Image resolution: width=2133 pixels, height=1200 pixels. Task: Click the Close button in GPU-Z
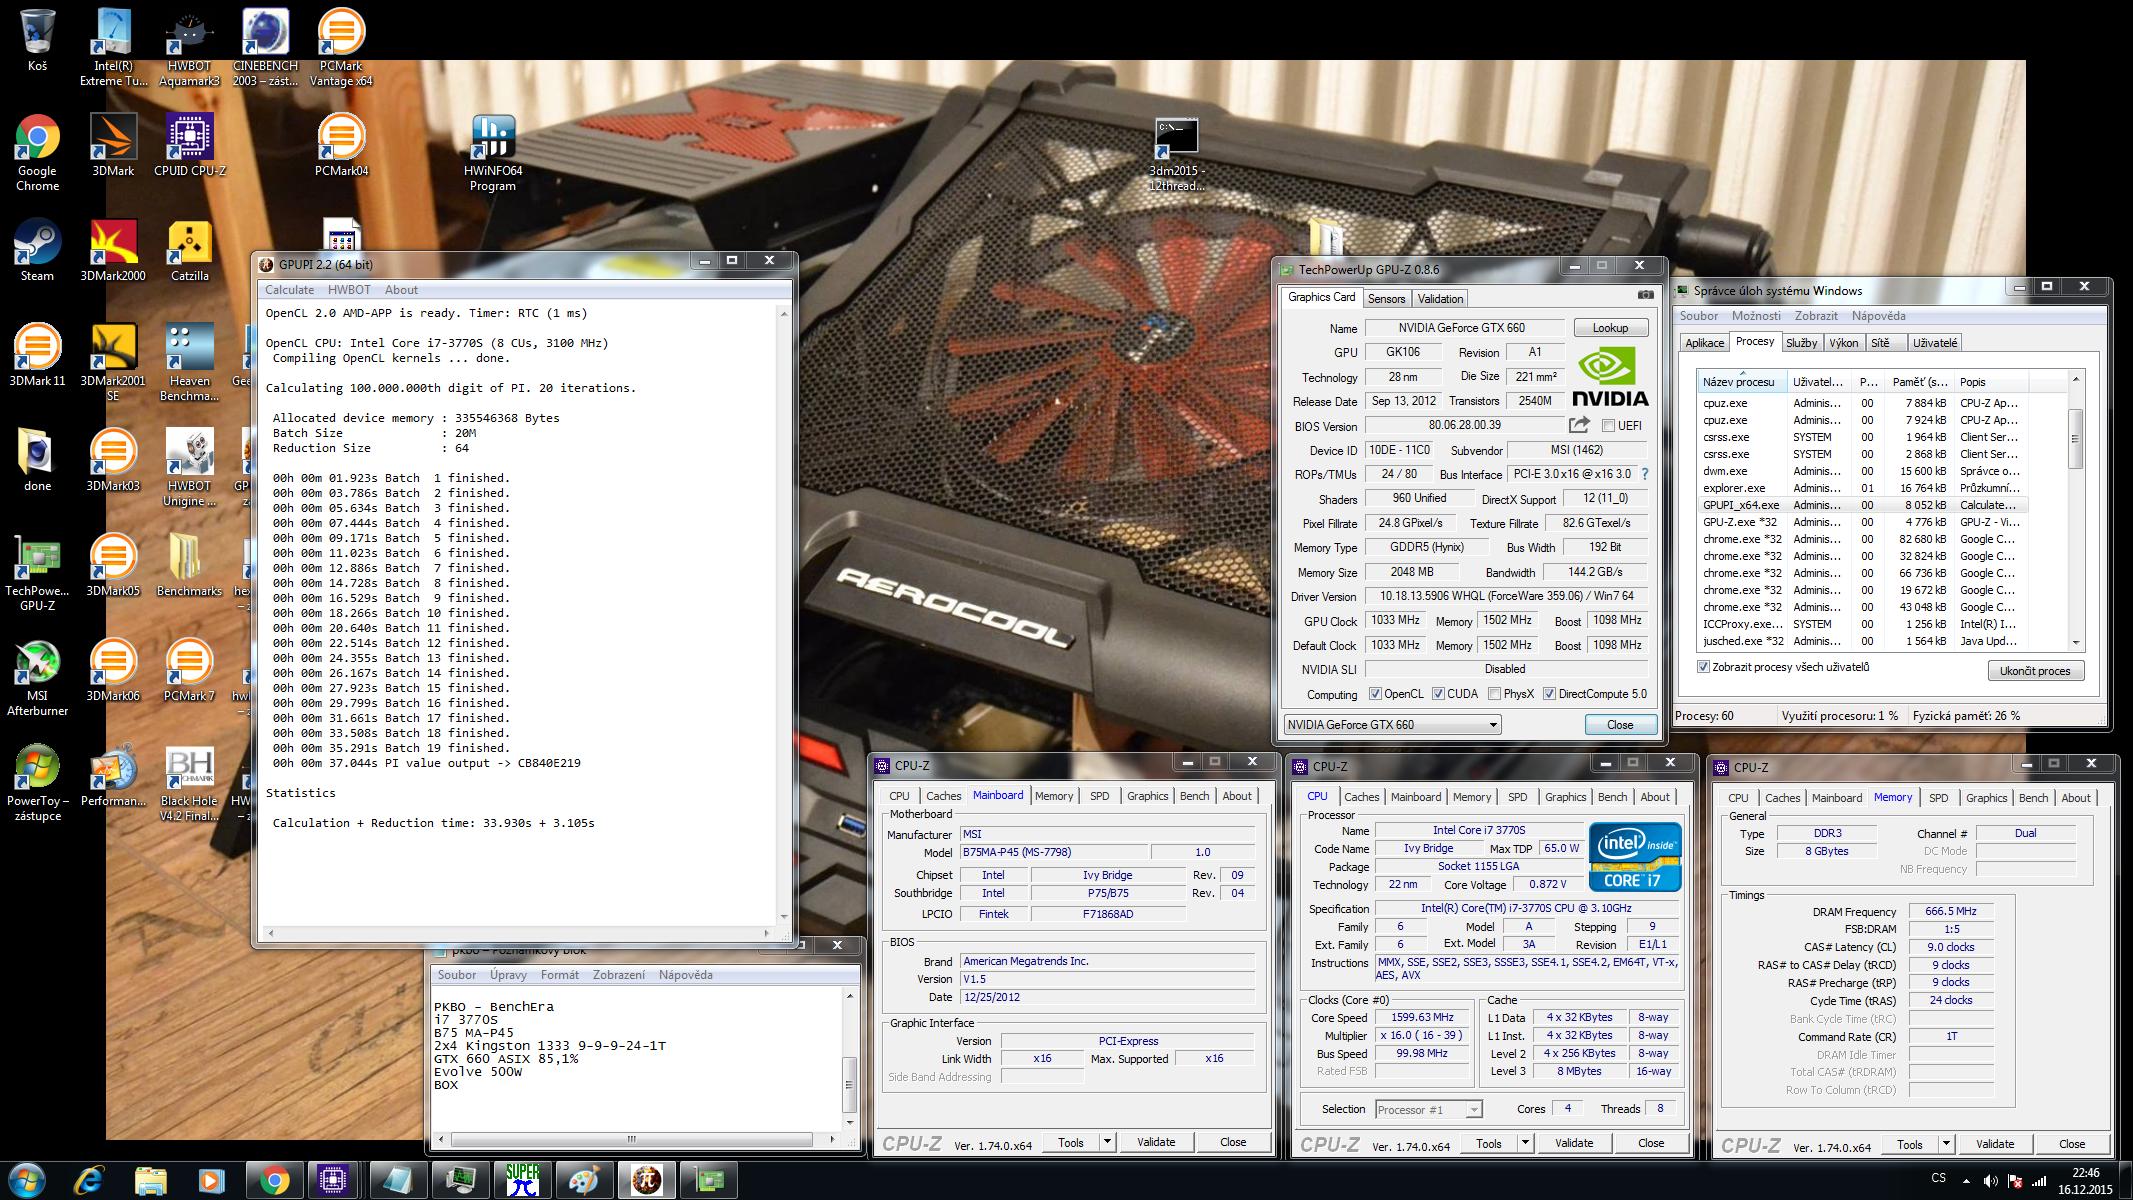click(x=1620, y=725)
